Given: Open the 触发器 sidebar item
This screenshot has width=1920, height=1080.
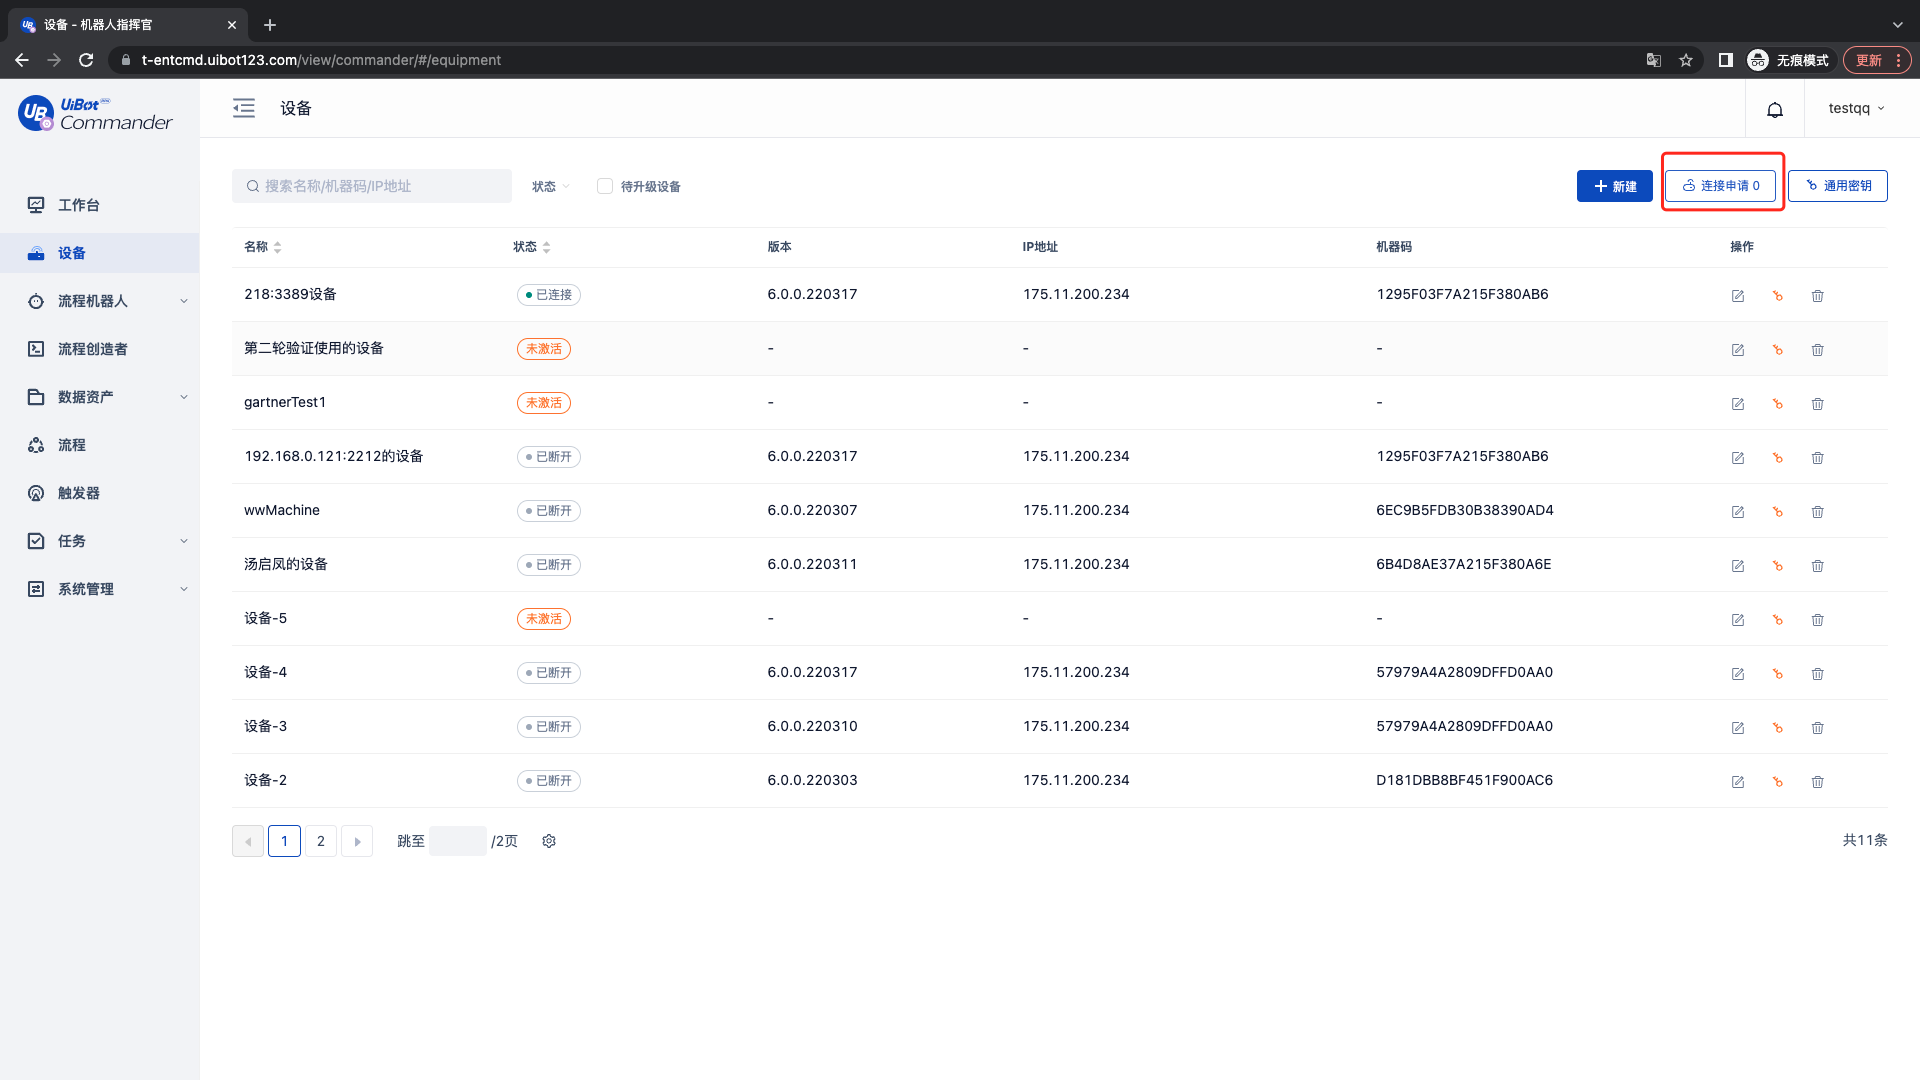Looking at the screenshot, I should 100,493.
